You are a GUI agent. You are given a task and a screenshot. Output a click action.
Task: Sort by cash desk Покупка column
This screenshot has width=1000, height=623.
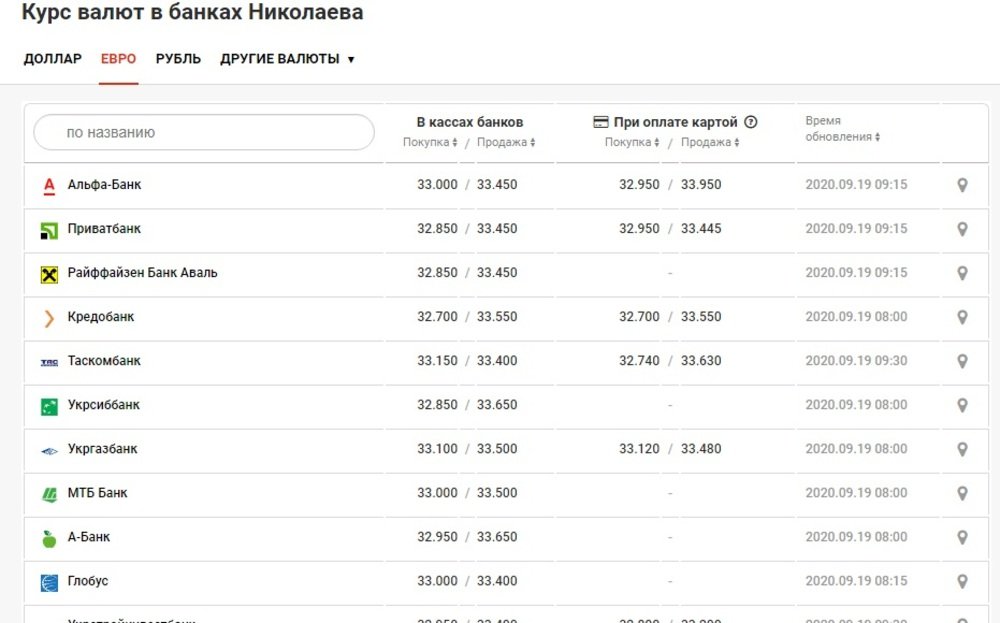click(x=430, y=142)
